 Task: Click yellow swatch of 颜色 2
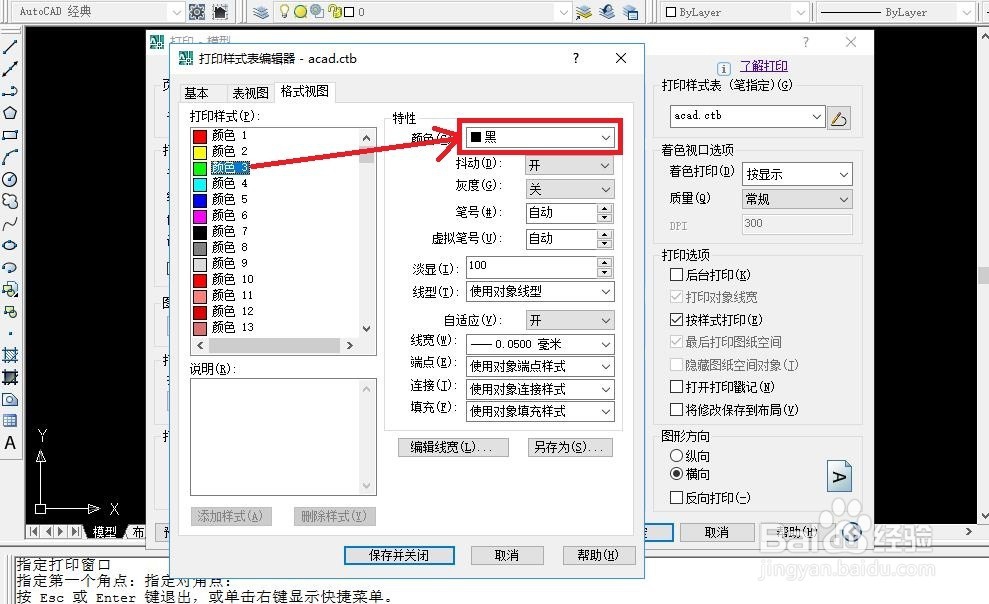[x=200, y=152]
